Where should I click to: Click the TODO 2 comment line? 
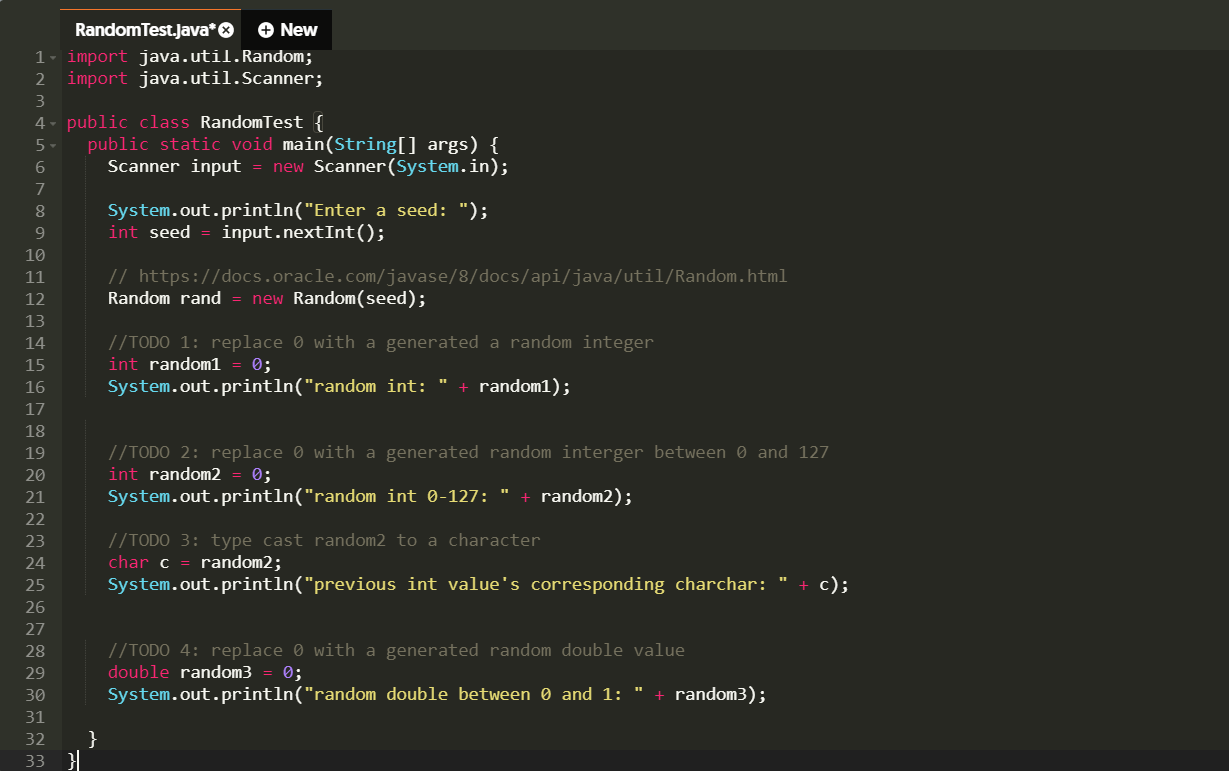point(468,453)
